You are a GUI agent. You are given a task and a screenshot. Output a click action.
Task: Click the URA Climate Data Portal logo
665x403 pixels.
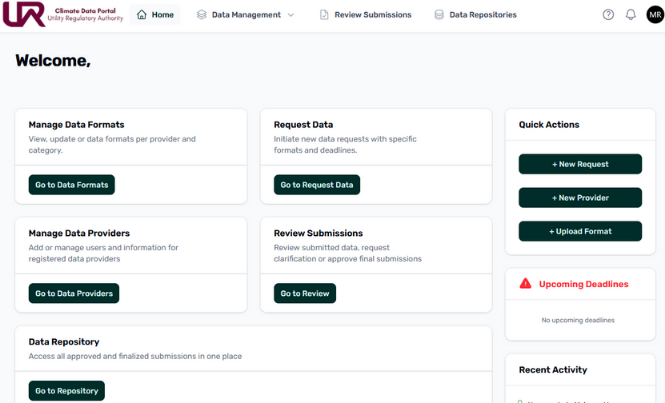[x=63, y=15]
